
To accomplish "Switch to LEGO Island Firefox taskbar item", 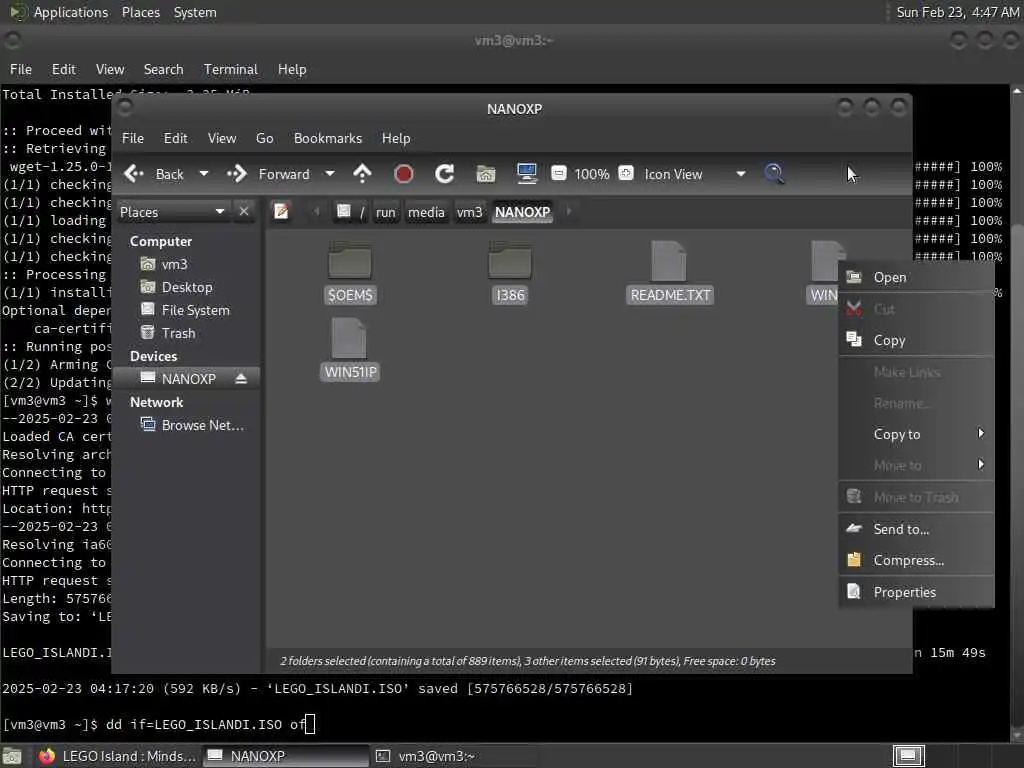I will coord(118,756).
